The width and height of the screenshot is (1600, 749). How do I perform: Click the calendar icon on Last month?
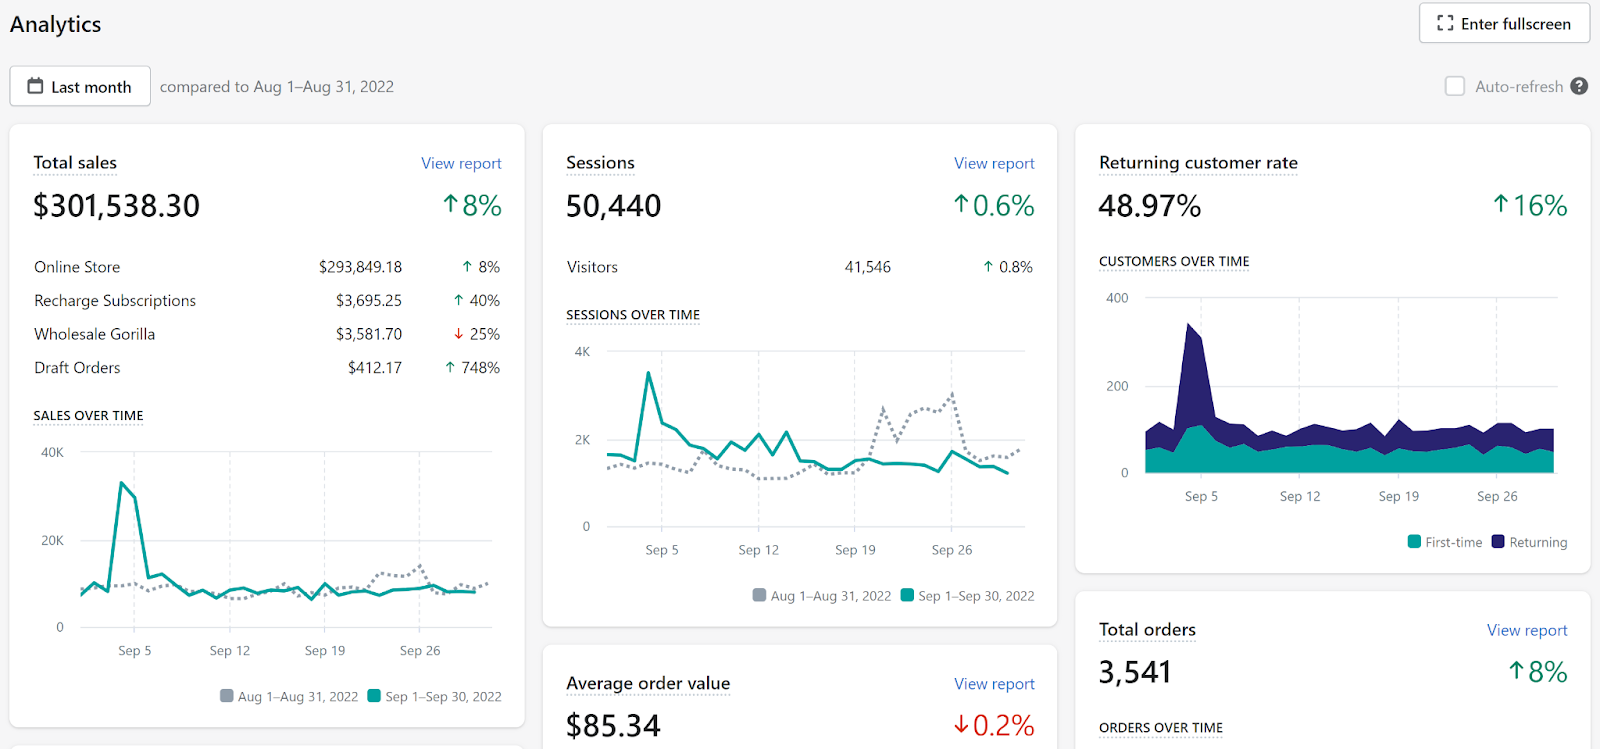tap(35, 86)
